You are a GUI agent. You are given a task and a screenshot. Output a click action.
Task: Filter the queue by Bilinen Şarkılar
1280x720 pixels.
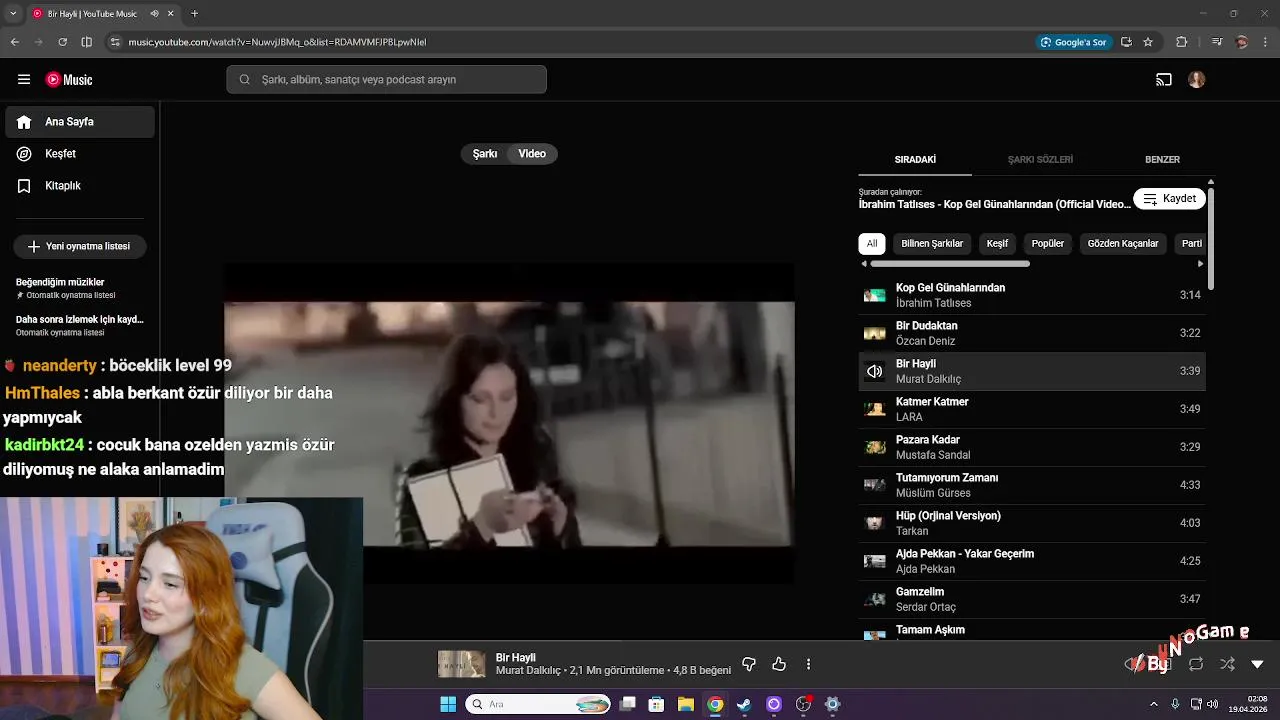(932, 244)
